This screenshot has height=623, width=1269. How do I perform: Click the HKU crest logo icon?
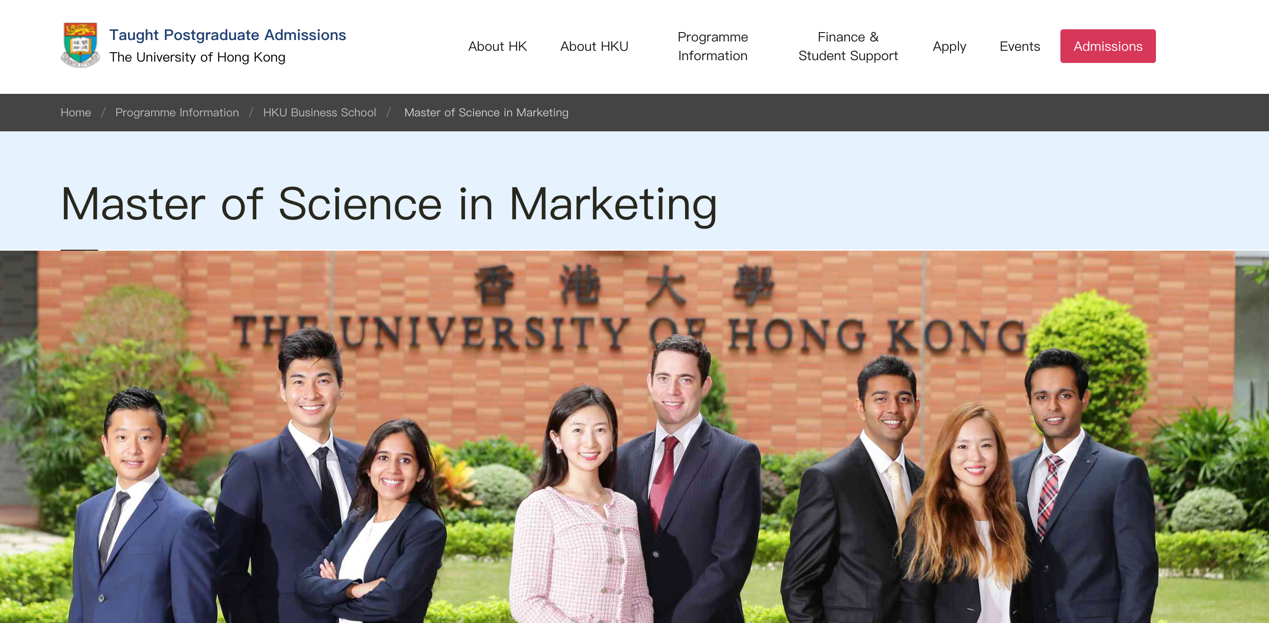pos(80,45)
